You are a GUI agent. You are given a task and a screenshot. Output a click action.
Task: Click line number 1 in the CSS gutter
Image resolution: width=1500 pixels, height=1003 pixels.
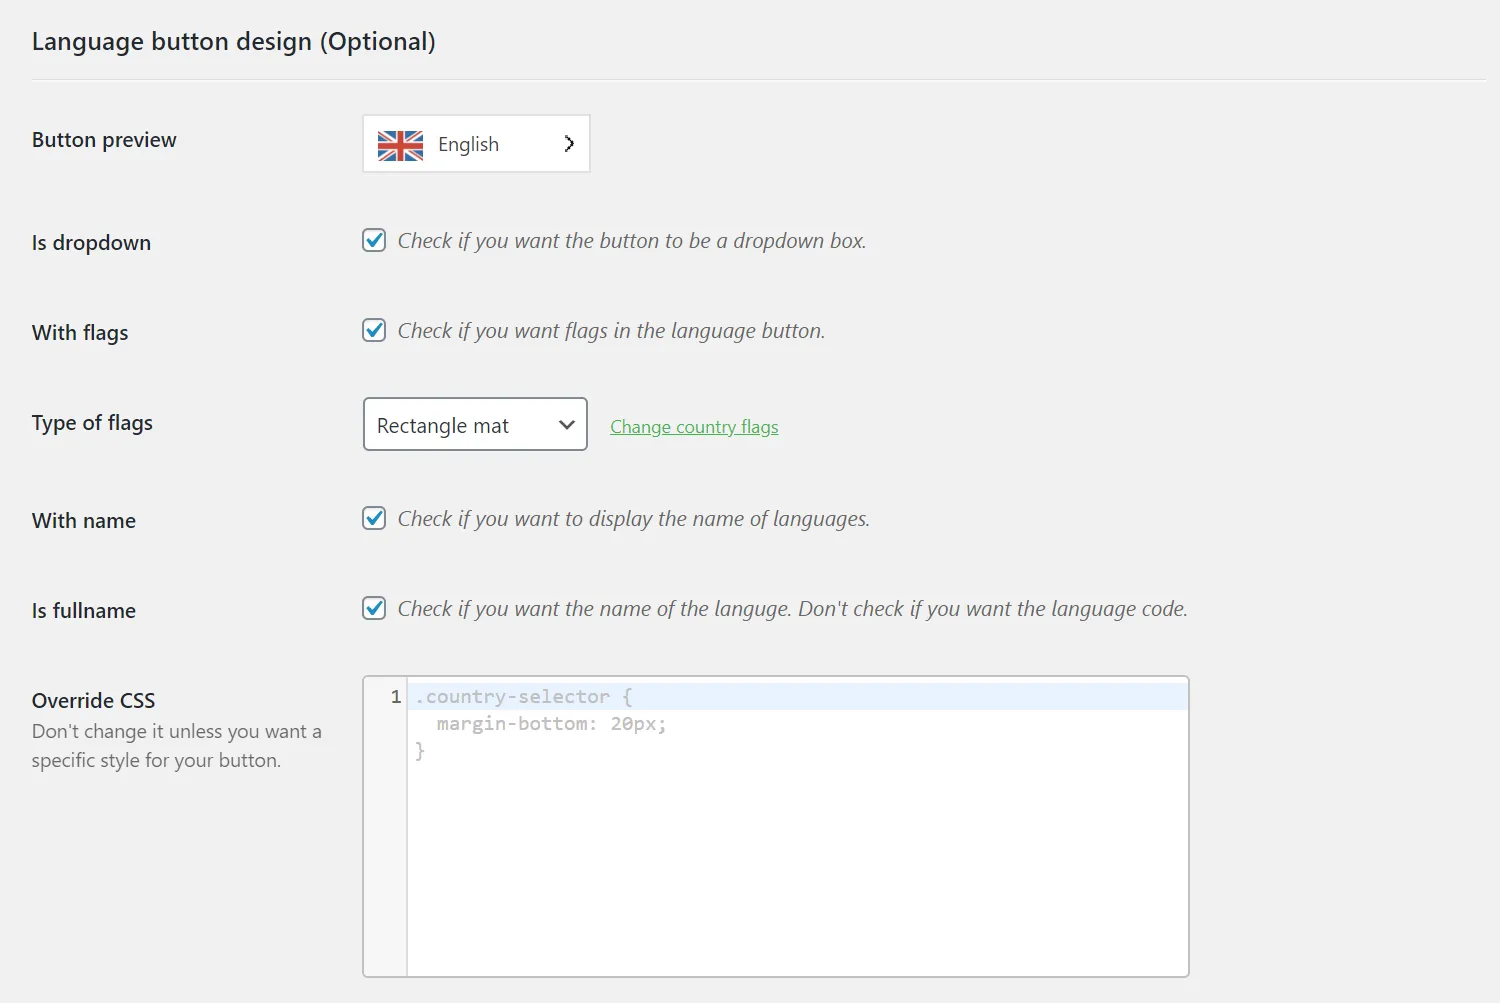[392, 696]
